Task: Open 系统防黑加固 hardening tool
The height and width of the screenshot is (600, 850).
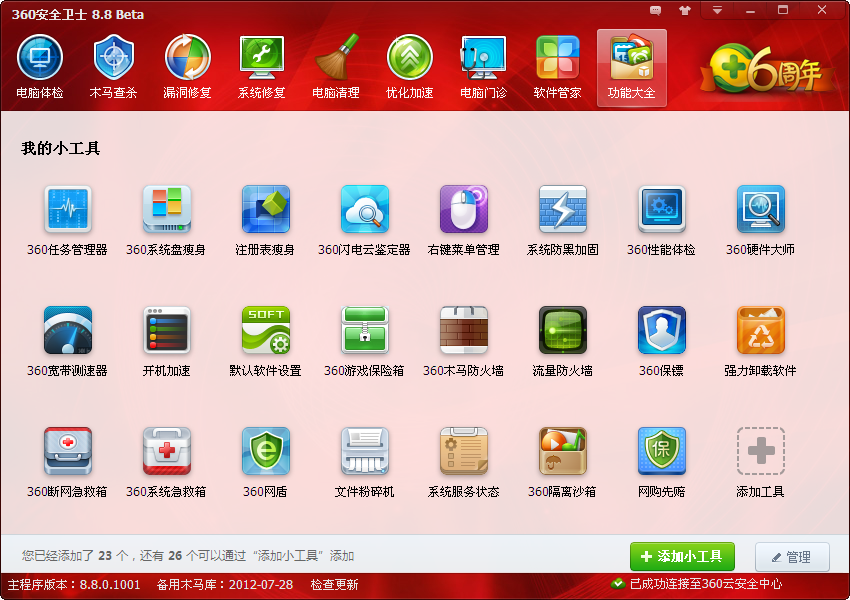Action: coord(562,210)
